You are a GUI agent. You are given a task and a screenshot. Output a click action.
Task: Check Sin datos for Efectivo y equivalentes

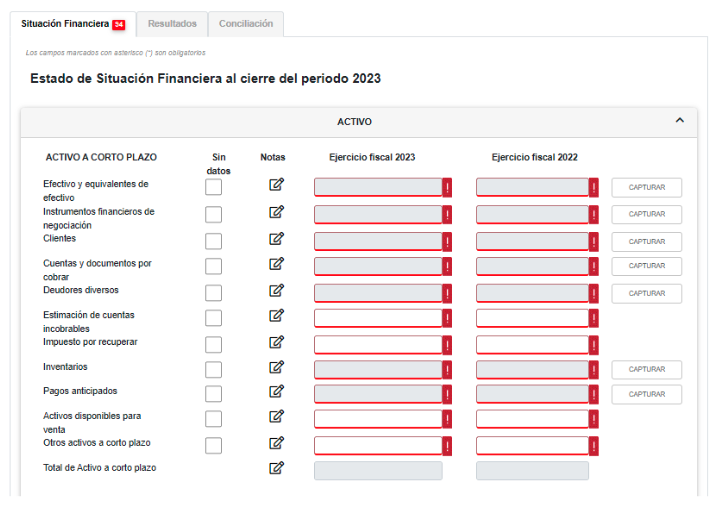[x=213, y=187]
